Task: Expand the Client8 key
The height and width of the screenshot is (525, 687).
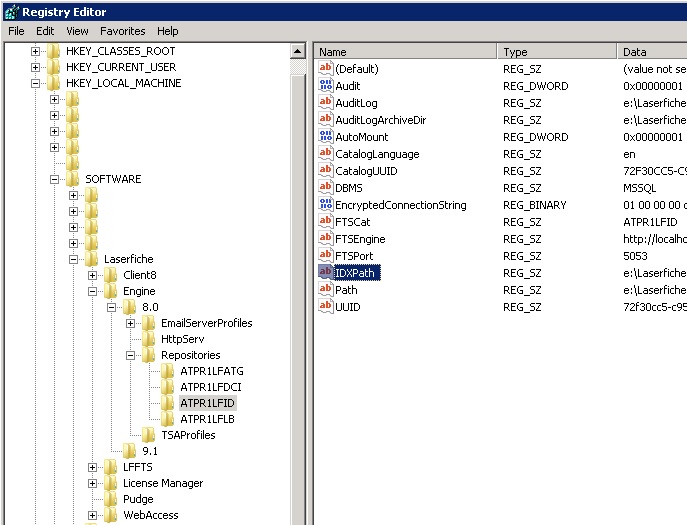Action: (x=92, y=275)
